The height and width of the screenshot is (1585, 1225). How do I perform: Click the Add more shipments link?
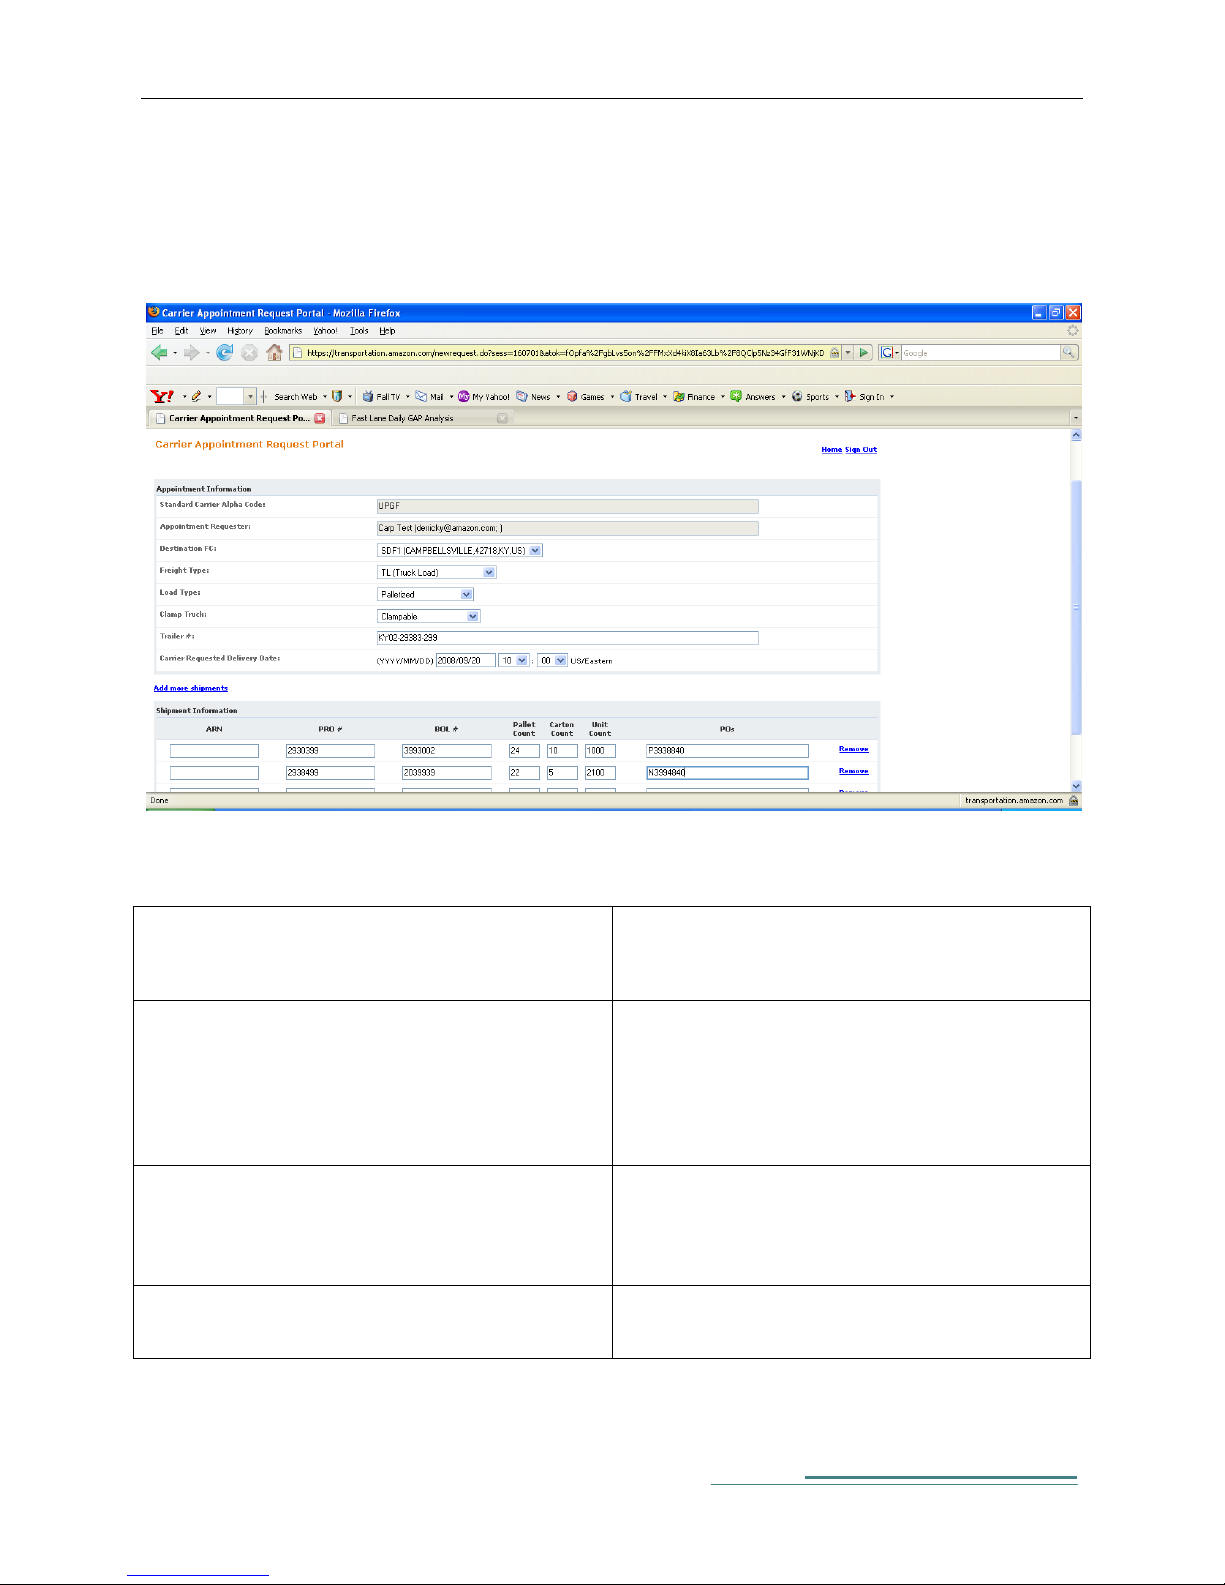pos(191,688)
